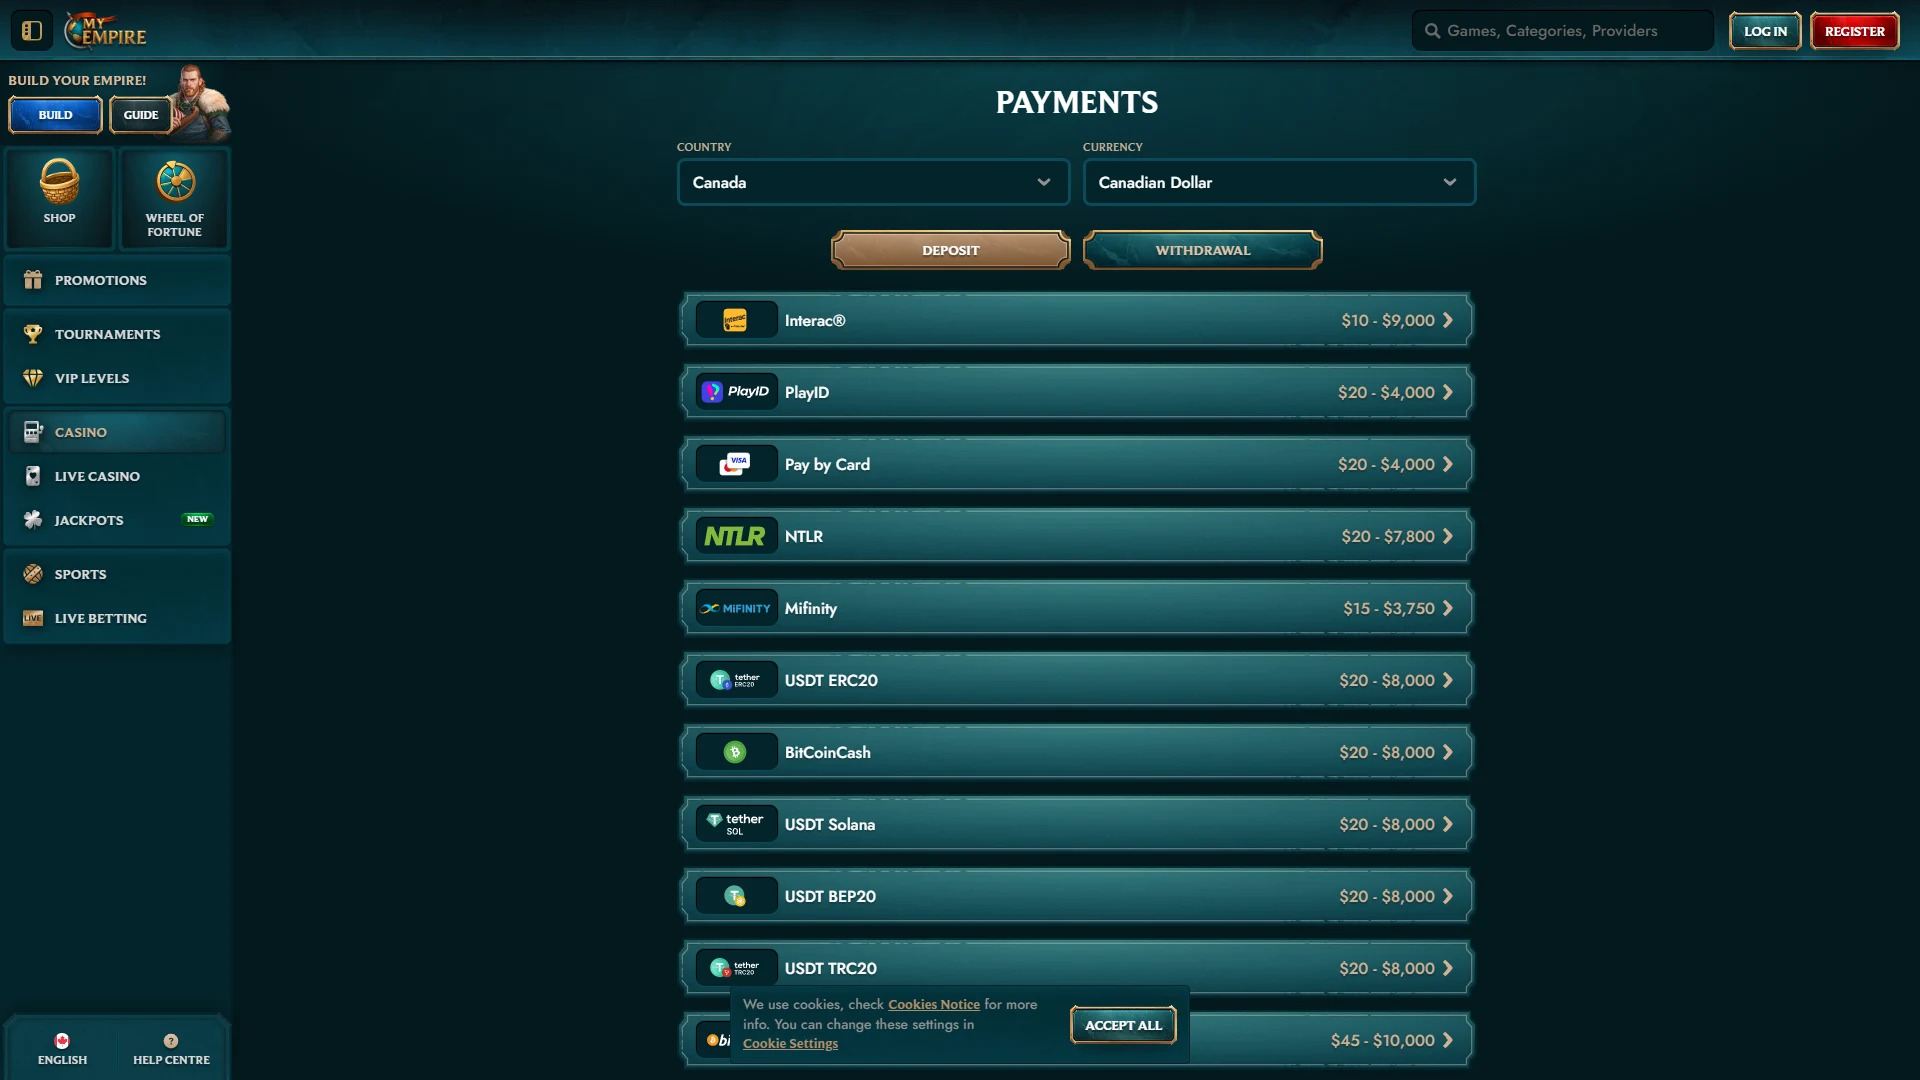The width and height of the screenshot is (1920, 1080).
Task: Expand PlayID row chevron arrow
Action: click(x=1448, y=392)
